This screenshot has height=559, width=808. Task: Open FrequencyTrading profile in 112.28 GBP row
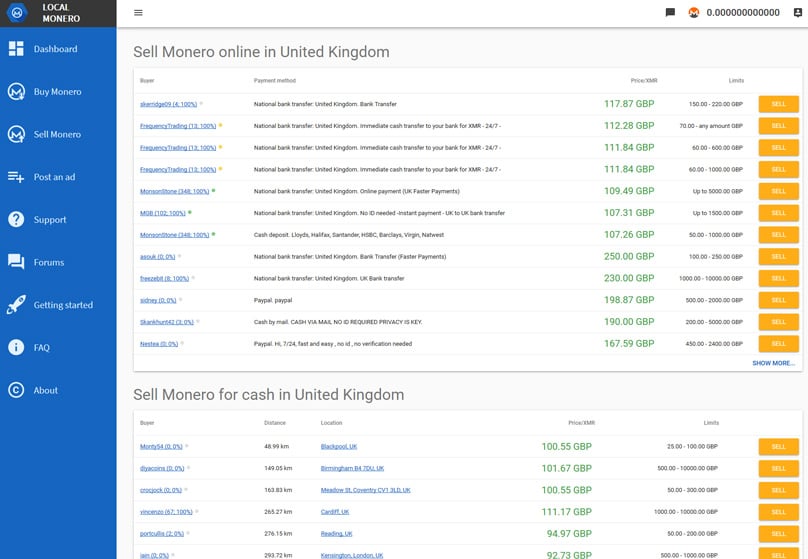(x=178, y=126)
